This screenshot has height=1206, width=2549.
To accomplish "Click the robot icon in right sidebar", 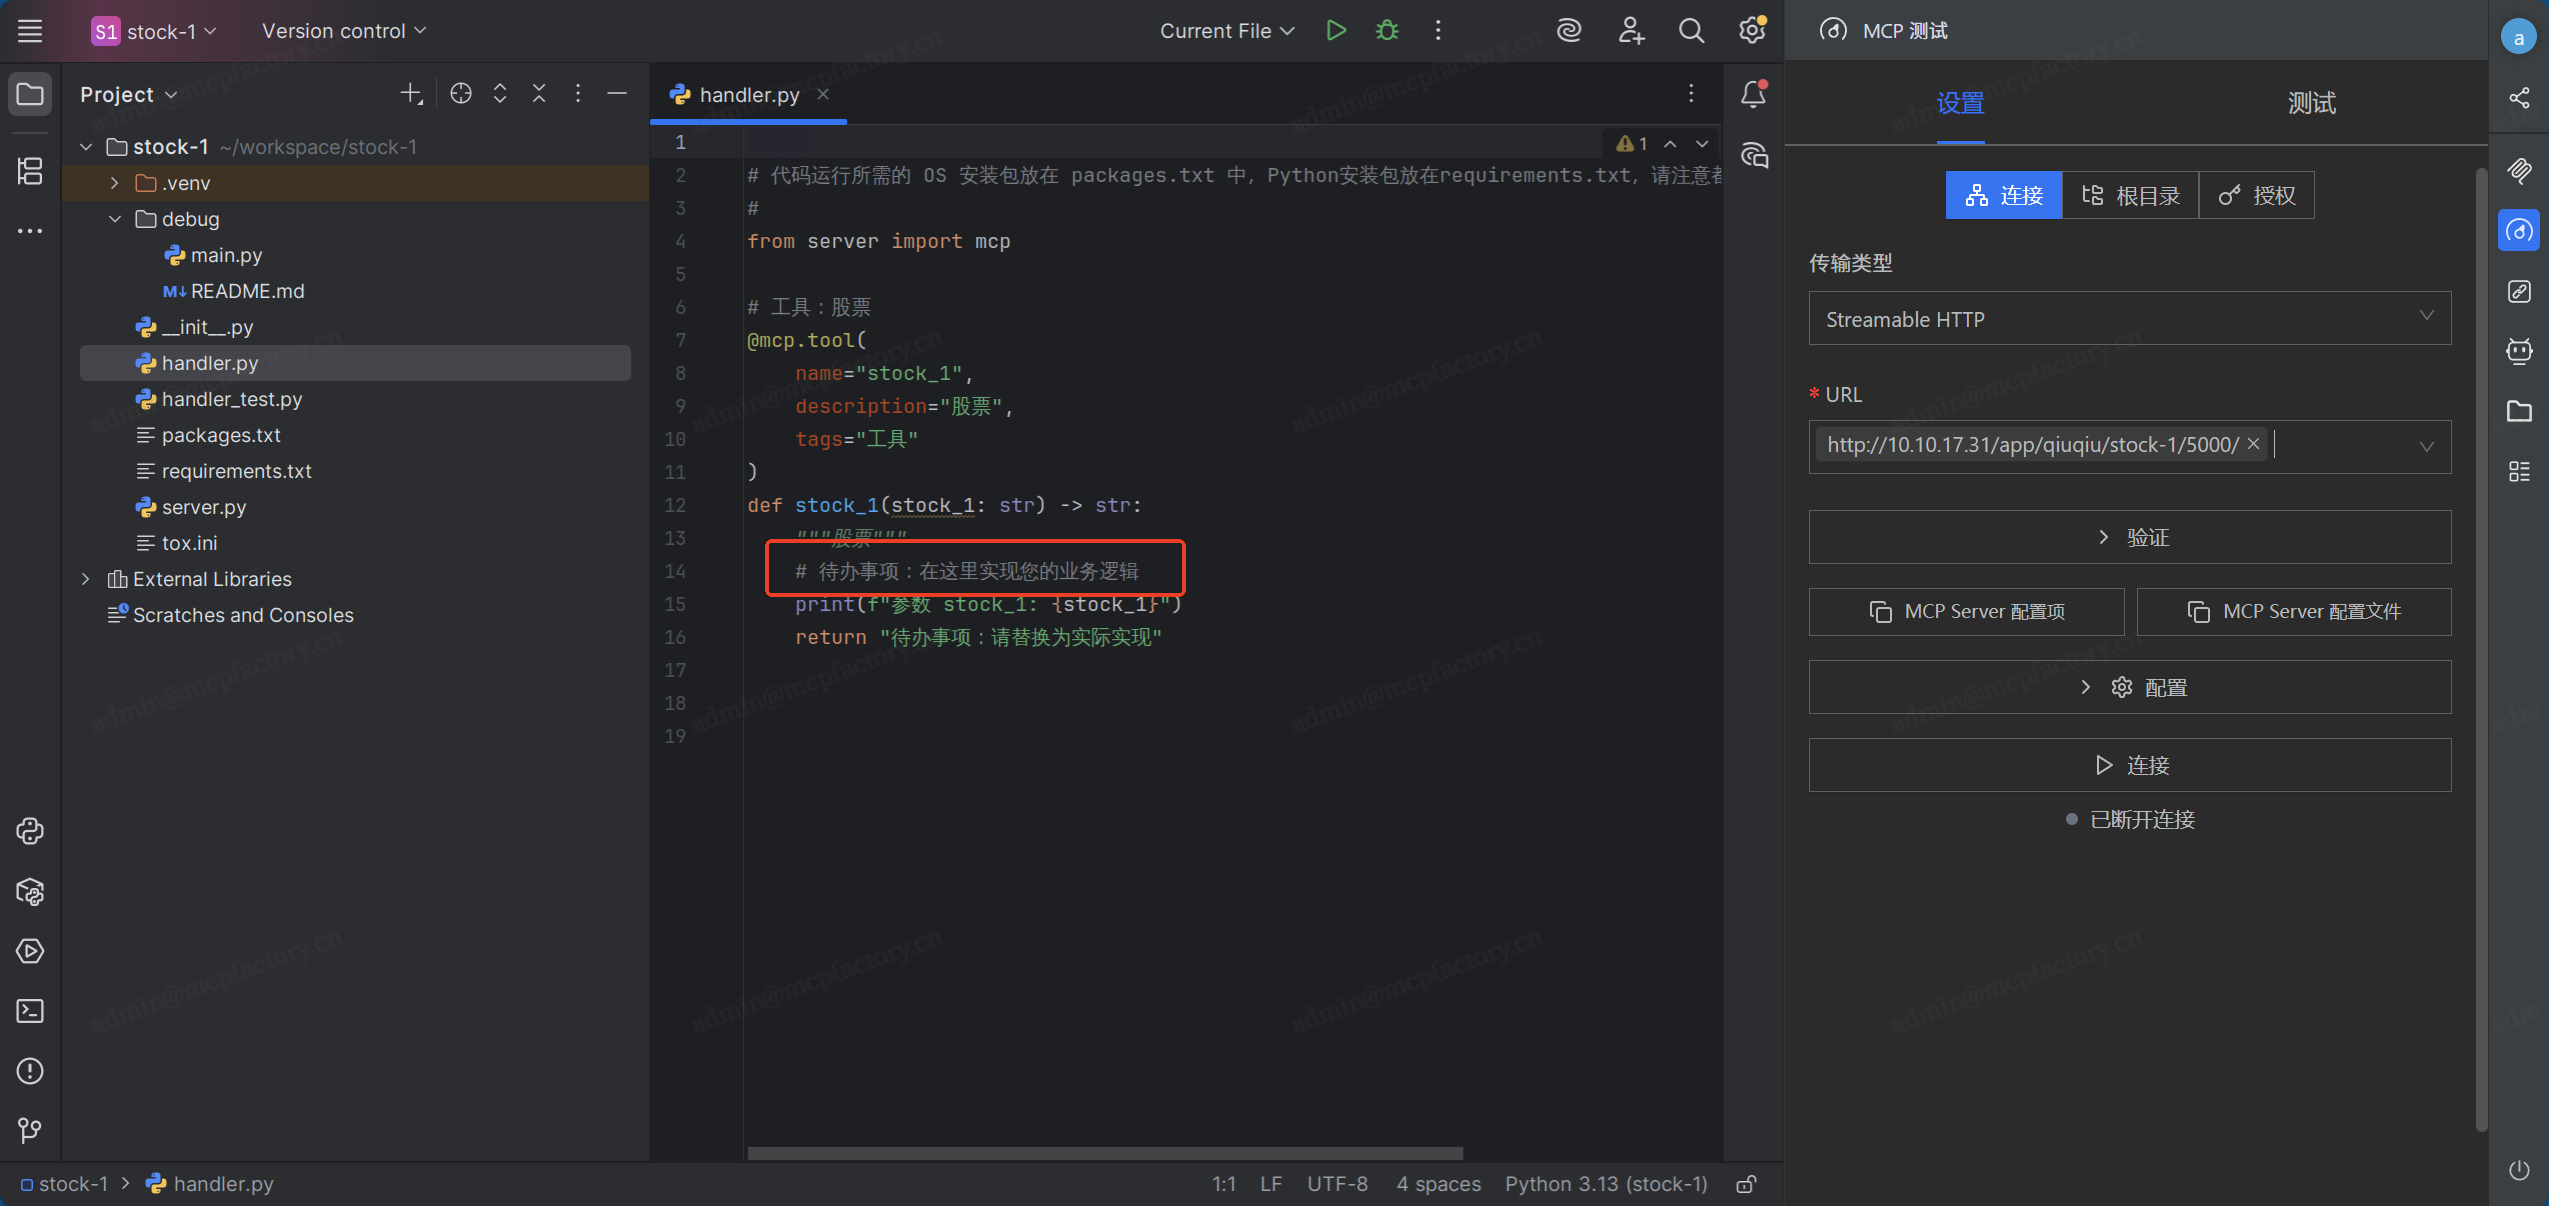I will tap(2519, 351).
